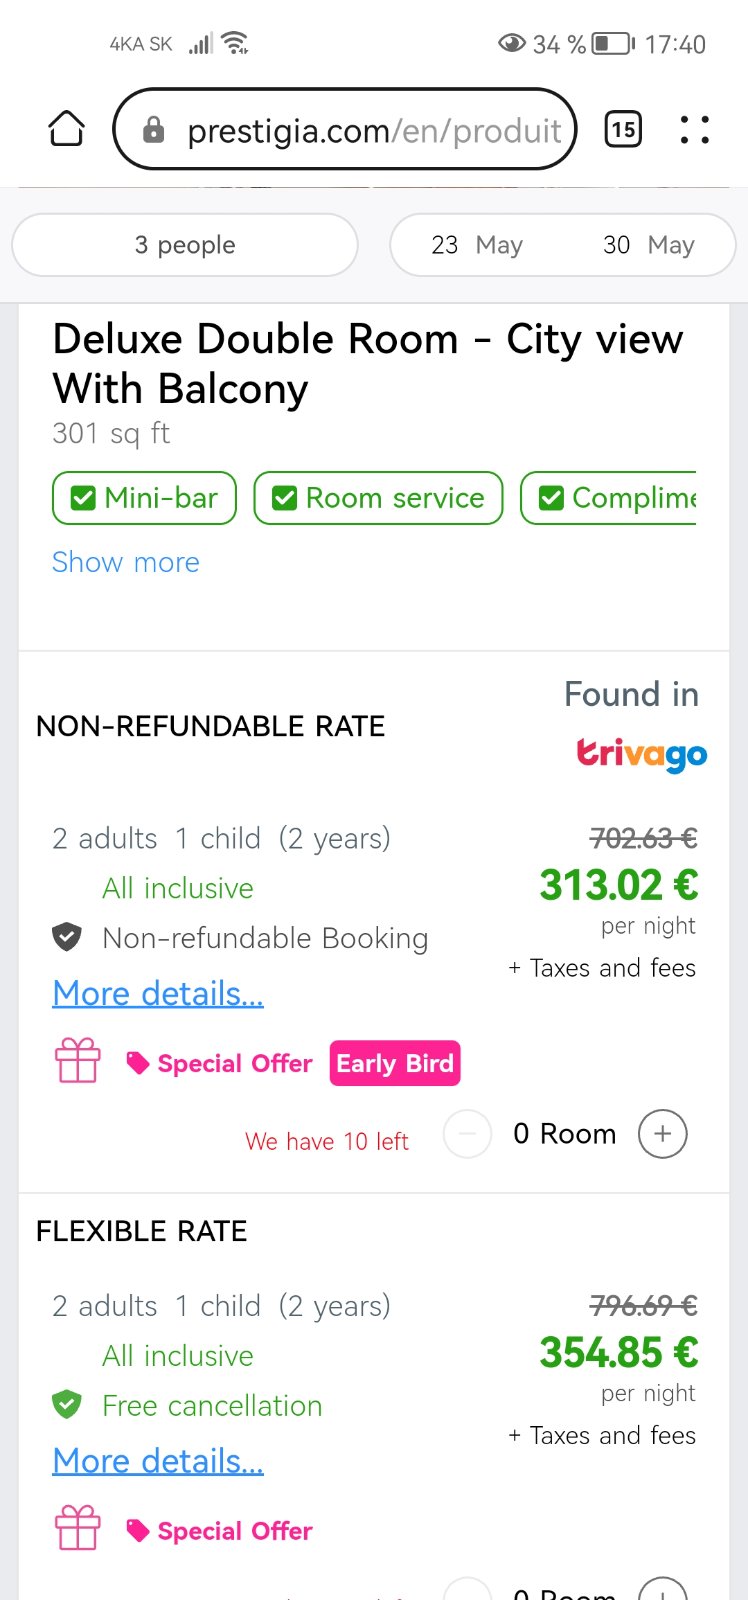Increase room count for non-refundable rate
This screenshot has width=748, height=1600.
[662, 1134]
